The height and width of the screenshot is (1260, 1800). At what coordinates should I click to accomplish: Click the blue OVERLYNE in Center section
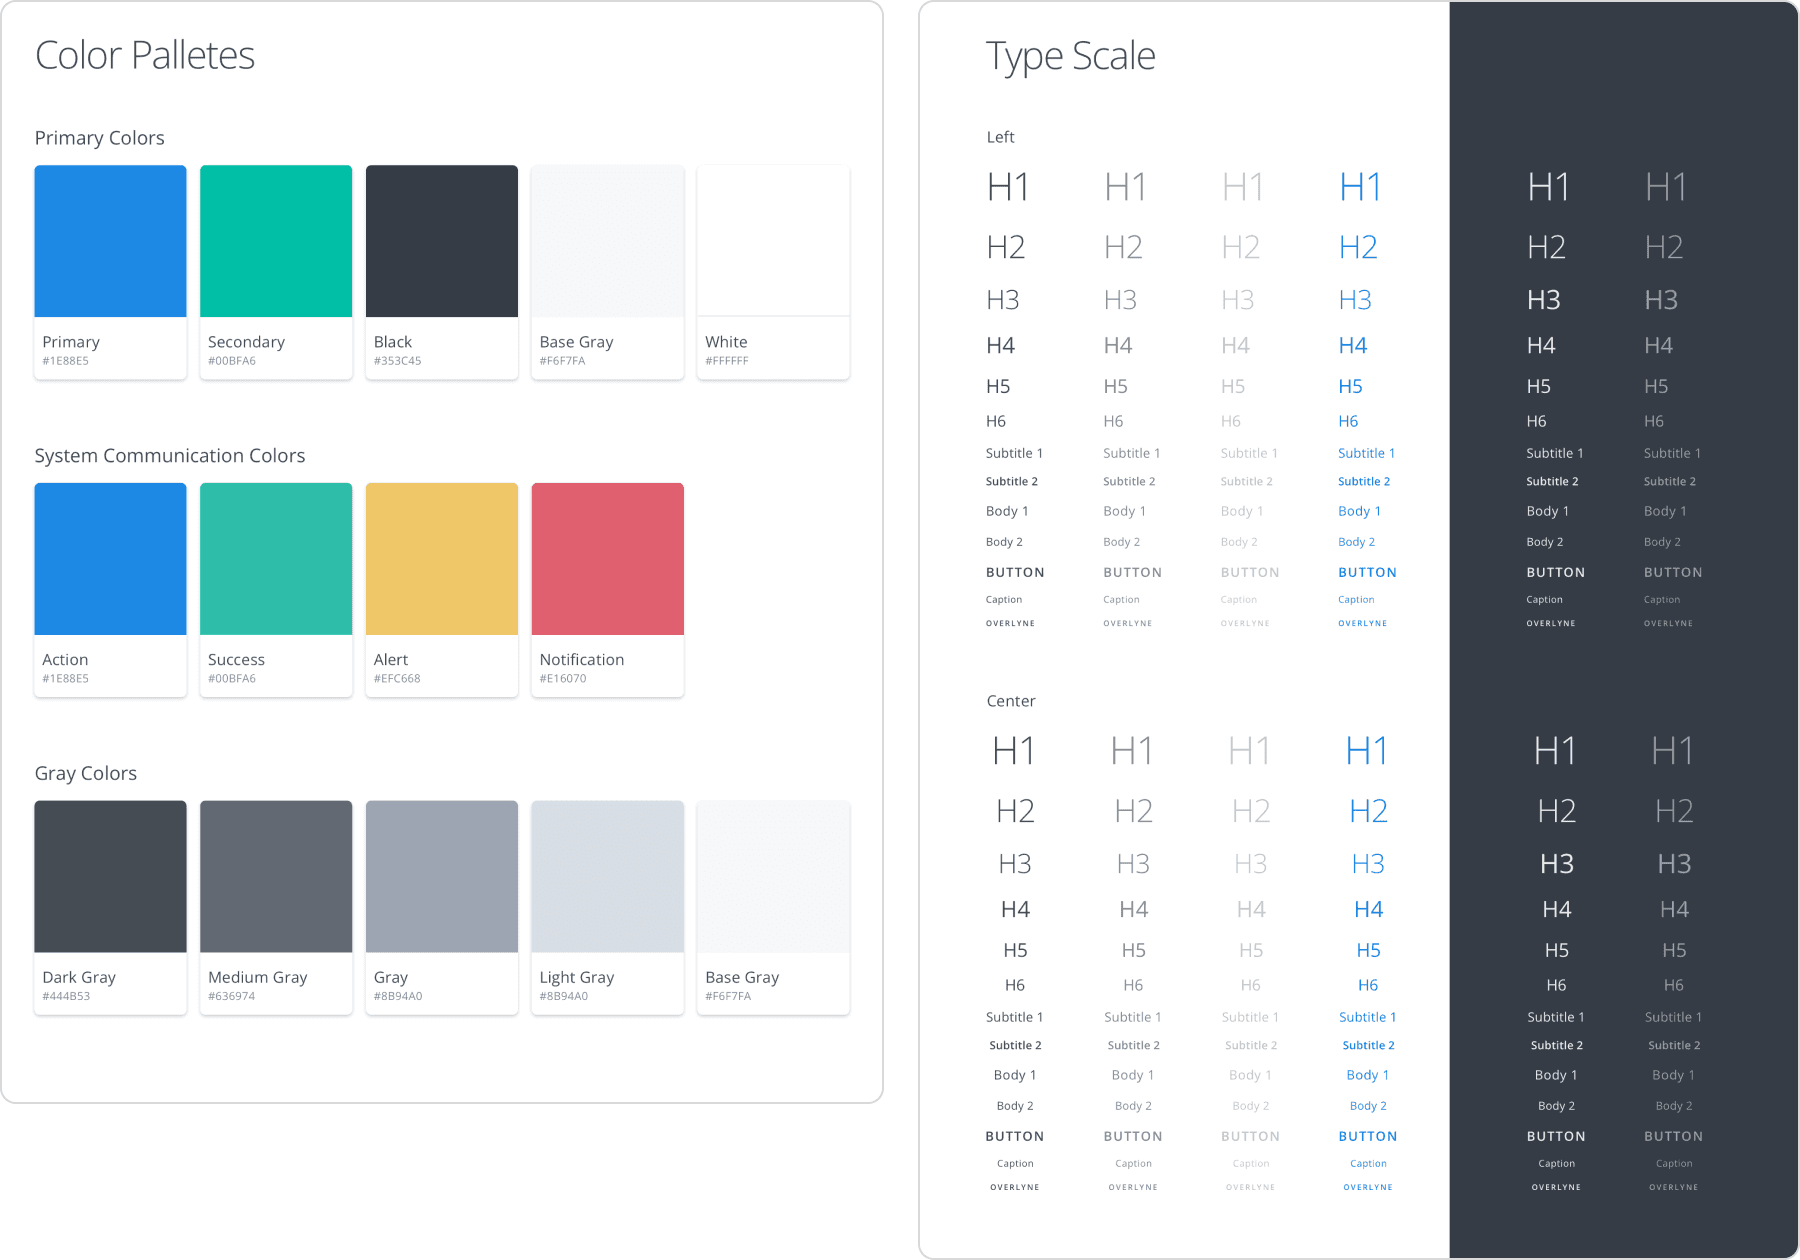[x=1368, y=1187]
